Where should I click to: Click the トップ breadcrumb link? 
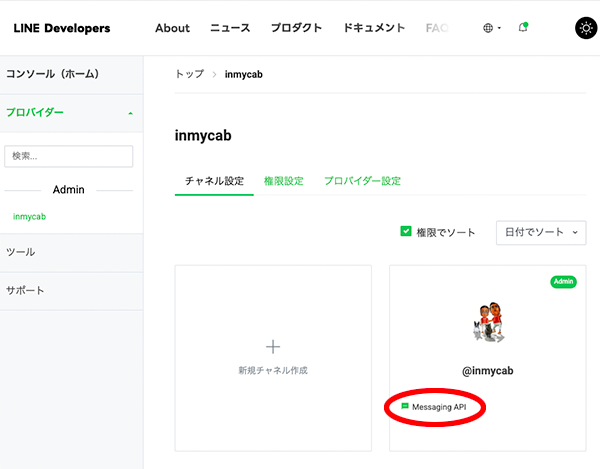click(189, 74)
